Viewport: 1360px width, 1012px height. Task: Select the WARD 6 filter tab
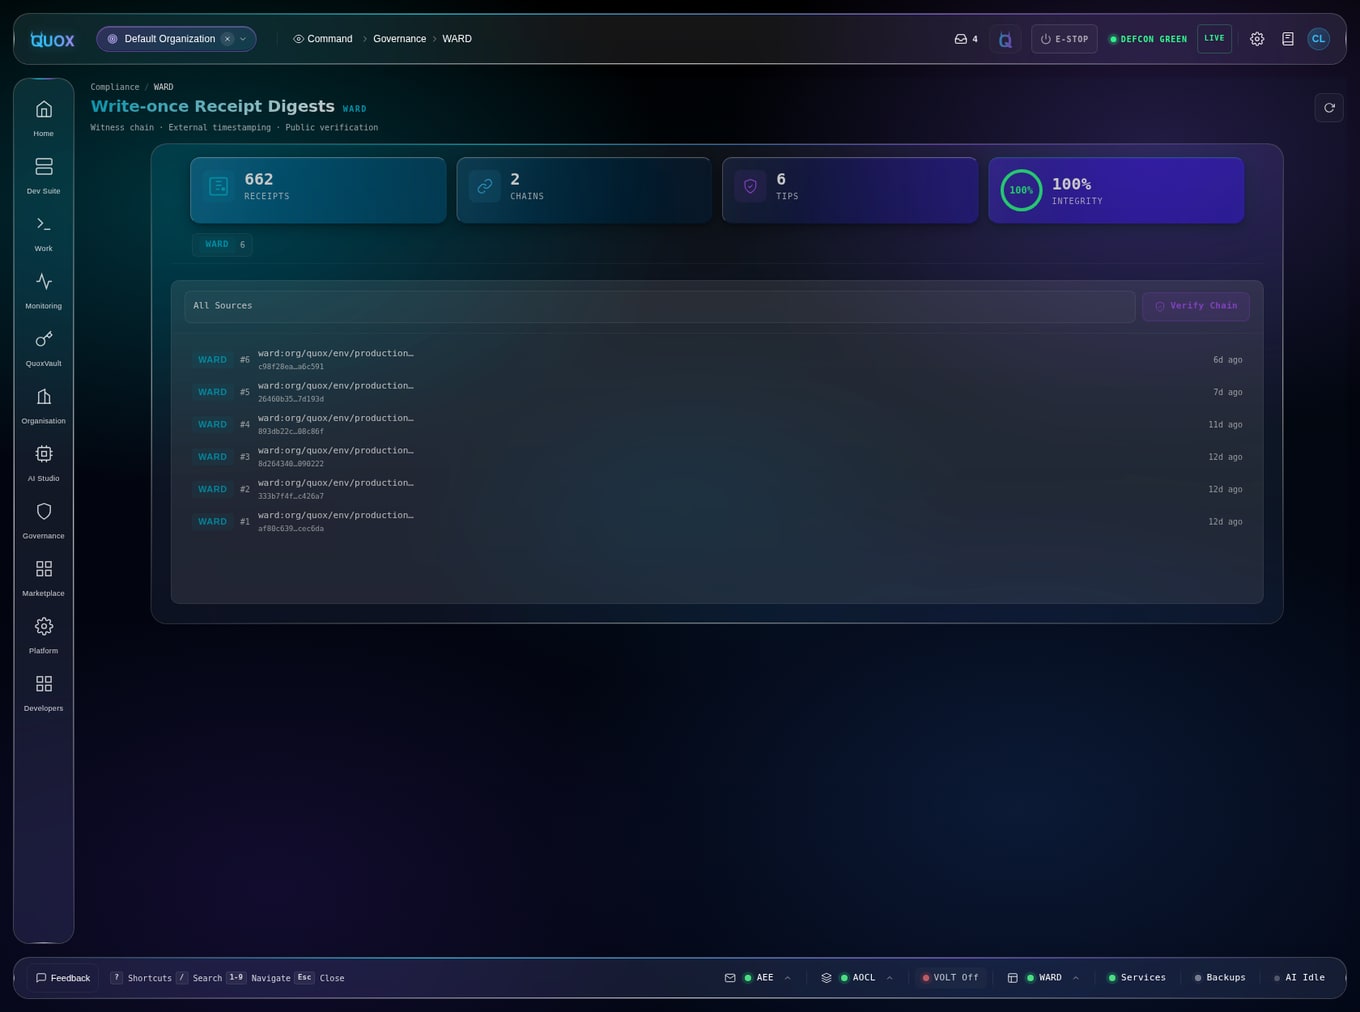click(x=222, y=245)
